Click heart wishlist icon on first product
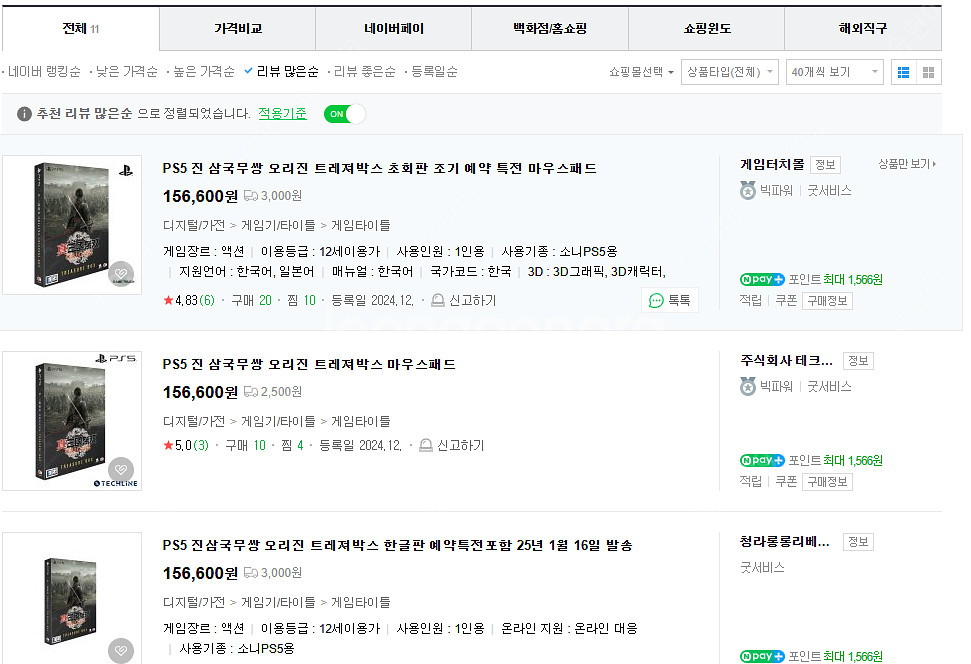This screenshot has width=971, height=664. (121, 274)
